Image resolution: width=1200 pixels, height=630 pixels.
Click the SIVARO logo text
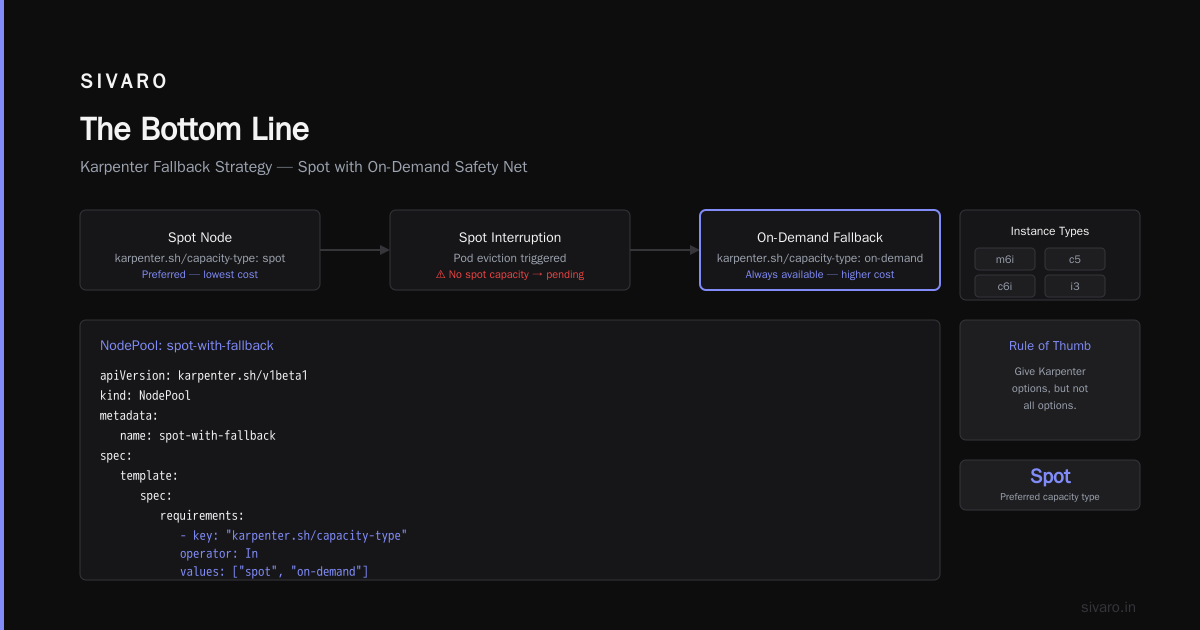(124, 82)
